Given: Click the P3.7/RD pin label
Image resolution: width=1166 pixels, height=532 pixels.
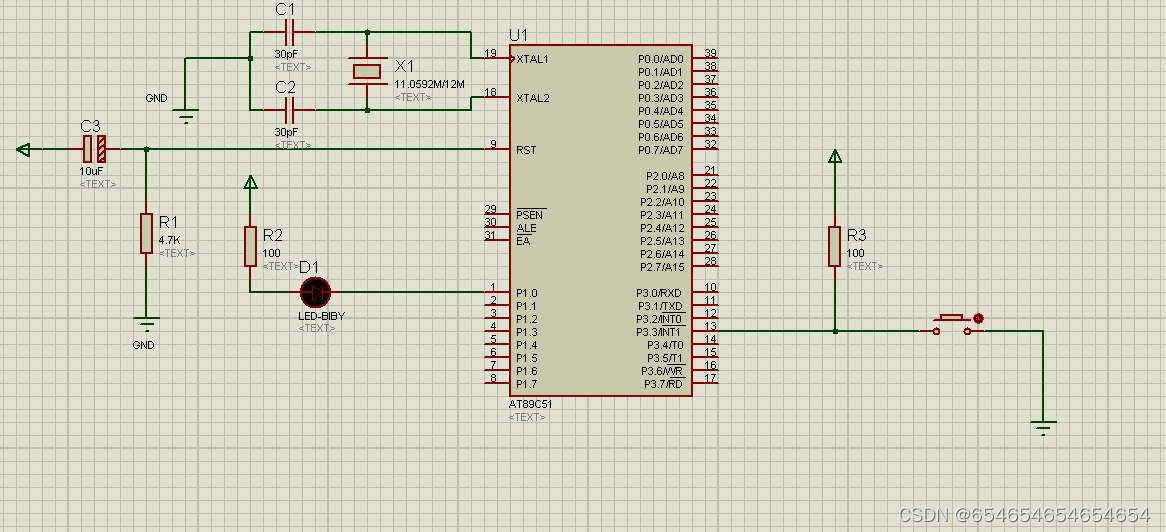Looking at the screenshot, I should pyautogui.click(x=663, y=384).
